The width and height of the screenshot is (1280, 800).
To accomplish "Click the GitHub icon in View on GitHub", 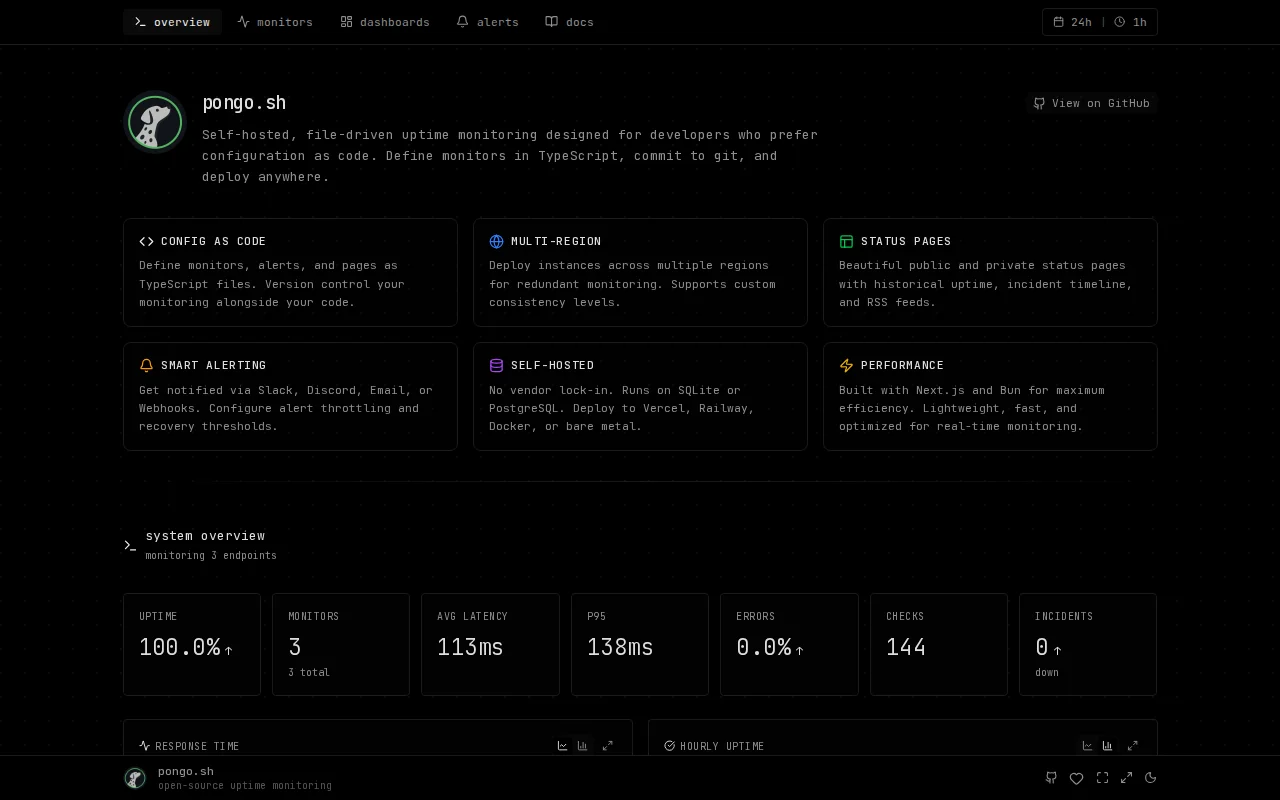I will [1039, 103].
